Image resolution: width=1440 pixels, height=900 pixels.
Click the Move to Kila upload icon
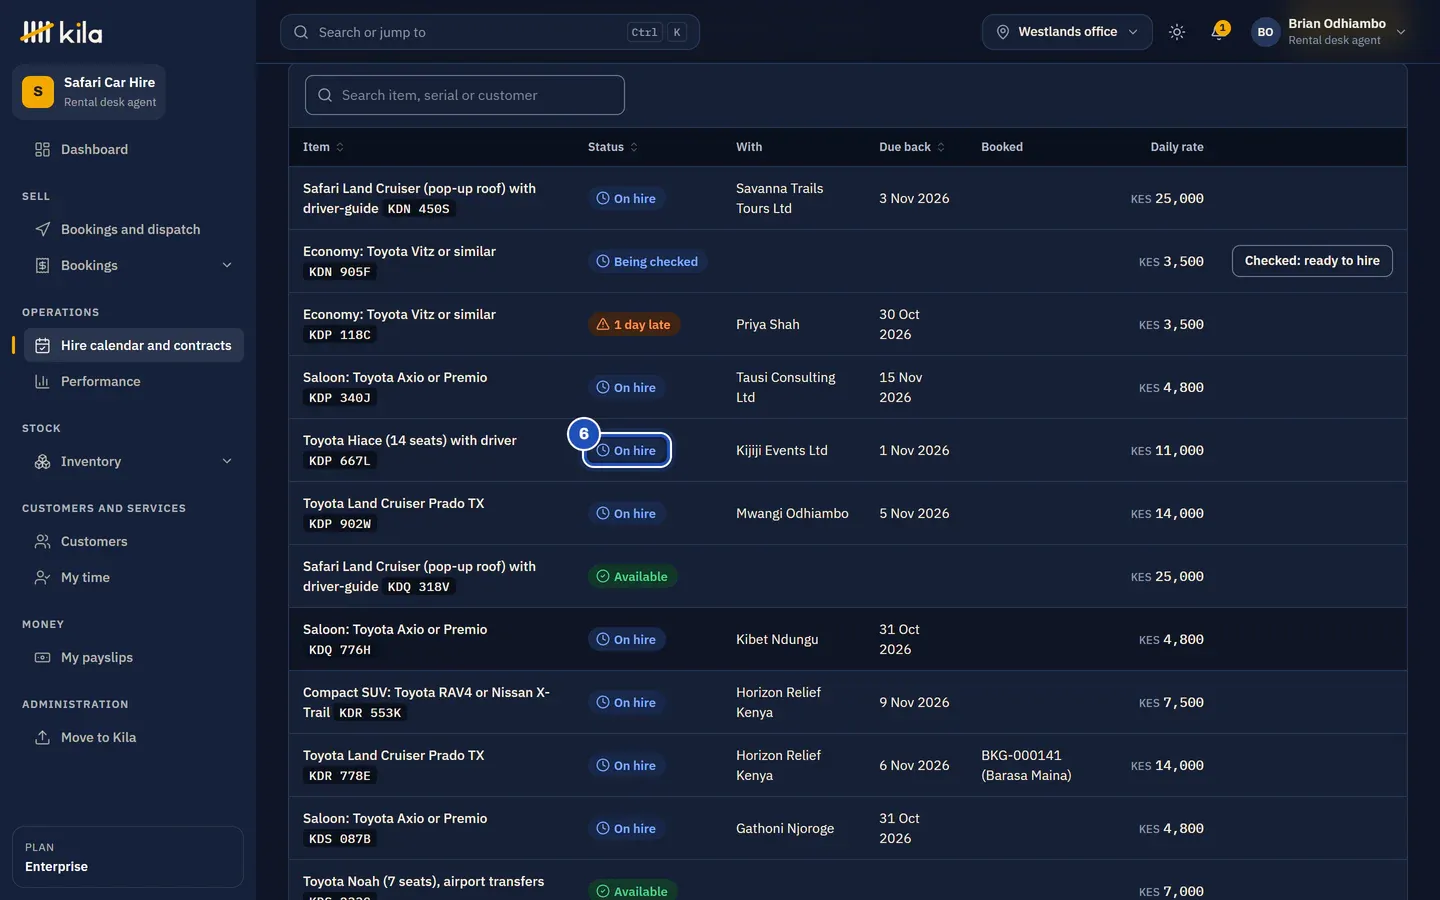tap(42, 737)
